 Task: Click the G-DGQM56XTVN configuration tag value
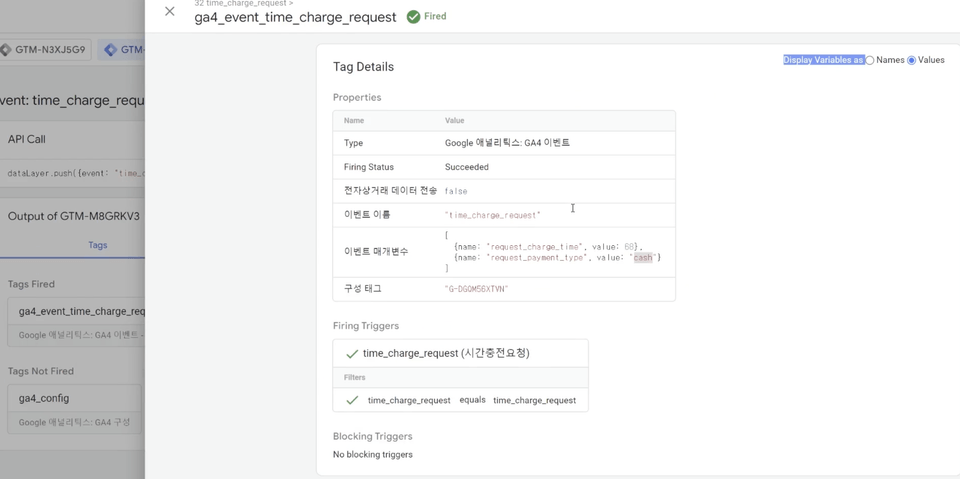476,289
